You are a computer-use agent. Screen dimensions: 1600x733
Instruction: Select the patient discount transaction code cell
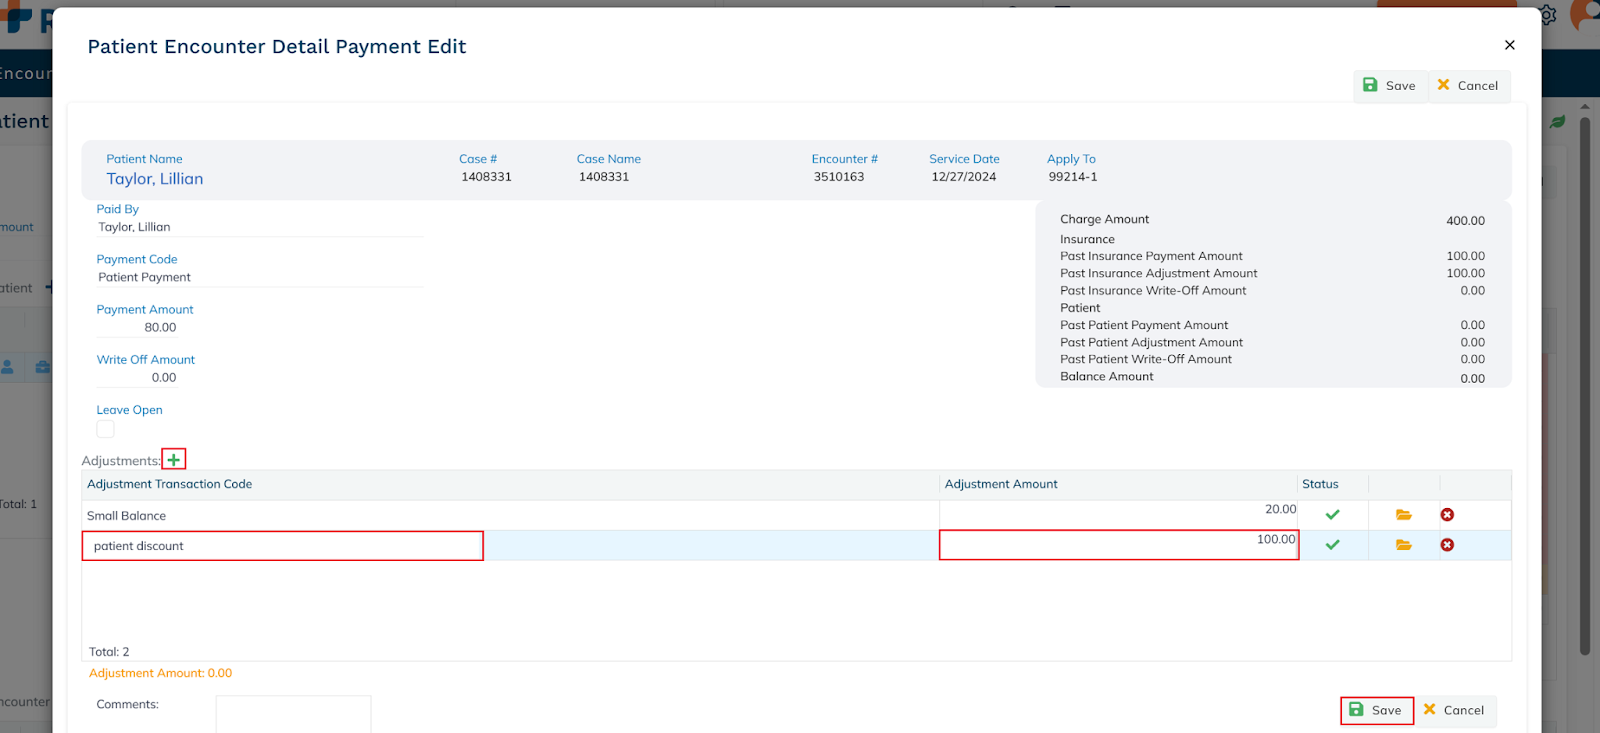282,546
